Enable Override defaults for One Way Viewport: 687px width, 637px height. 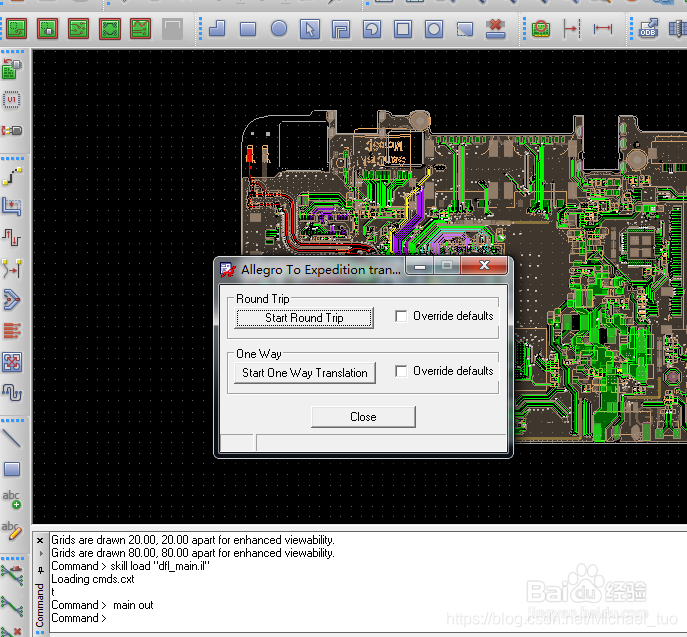pos(401,371)
